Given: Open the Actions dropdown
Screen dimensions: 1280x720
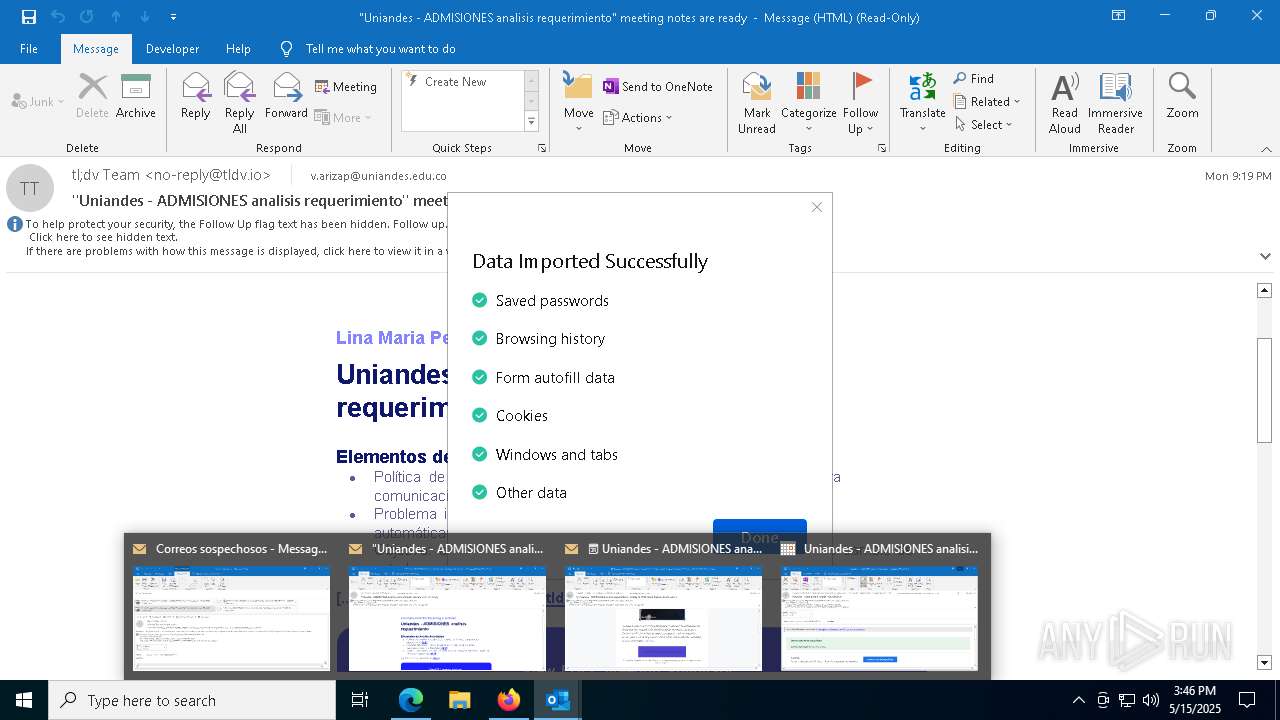Looking at the screenshot, I should point(638,117).
